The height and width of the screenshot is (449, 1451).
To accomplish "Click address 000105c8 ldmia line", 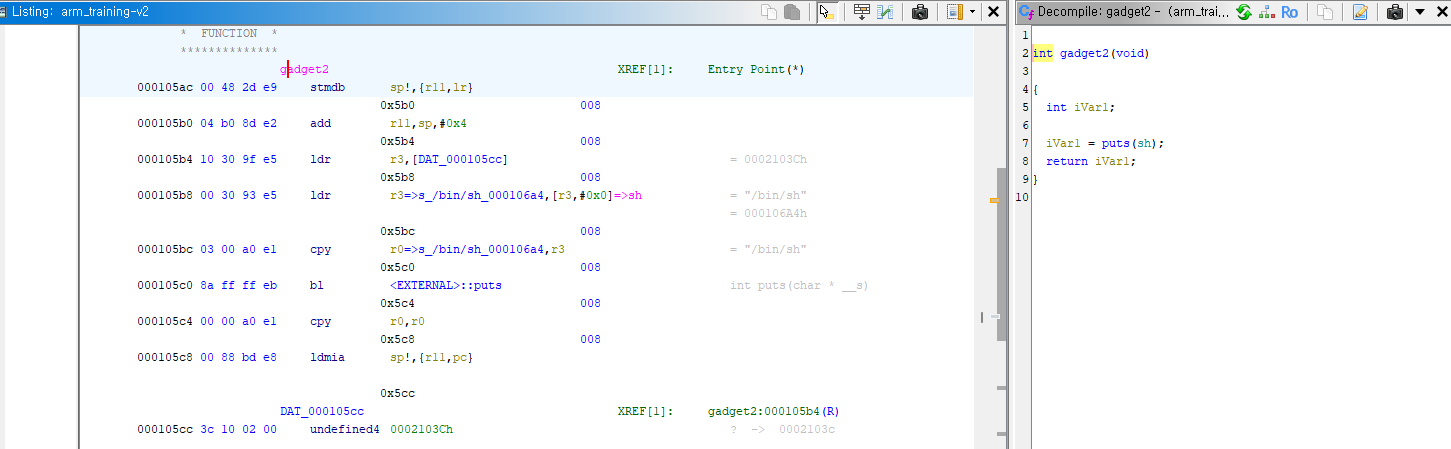I will click(165, 358).
